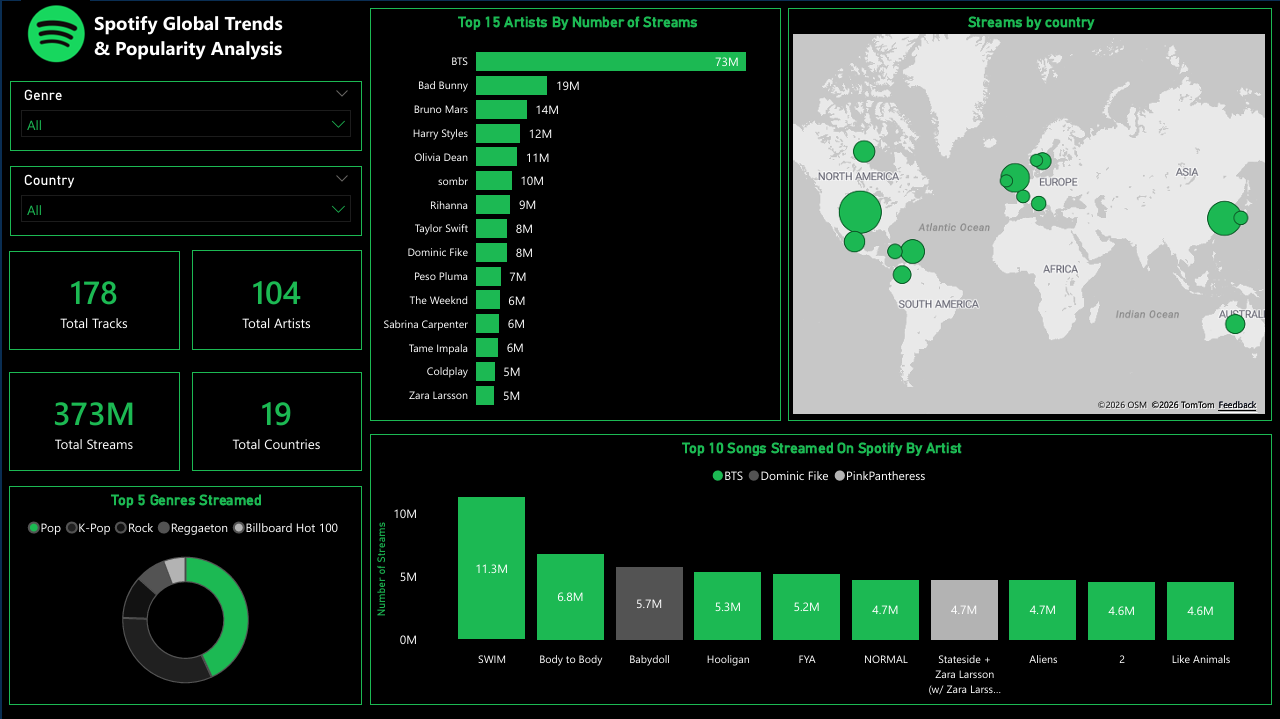1280x719 pixels.
Task: Click the Dominic Fike artist label
Action: (x=437, y=253)
